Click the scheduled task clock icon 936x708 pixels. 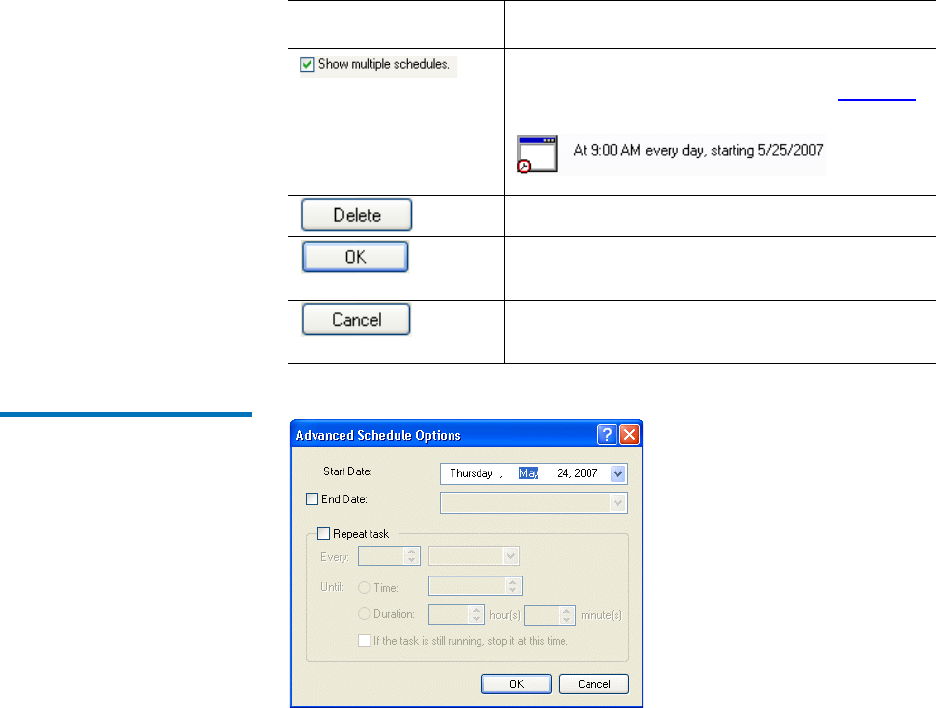(537, 154)
